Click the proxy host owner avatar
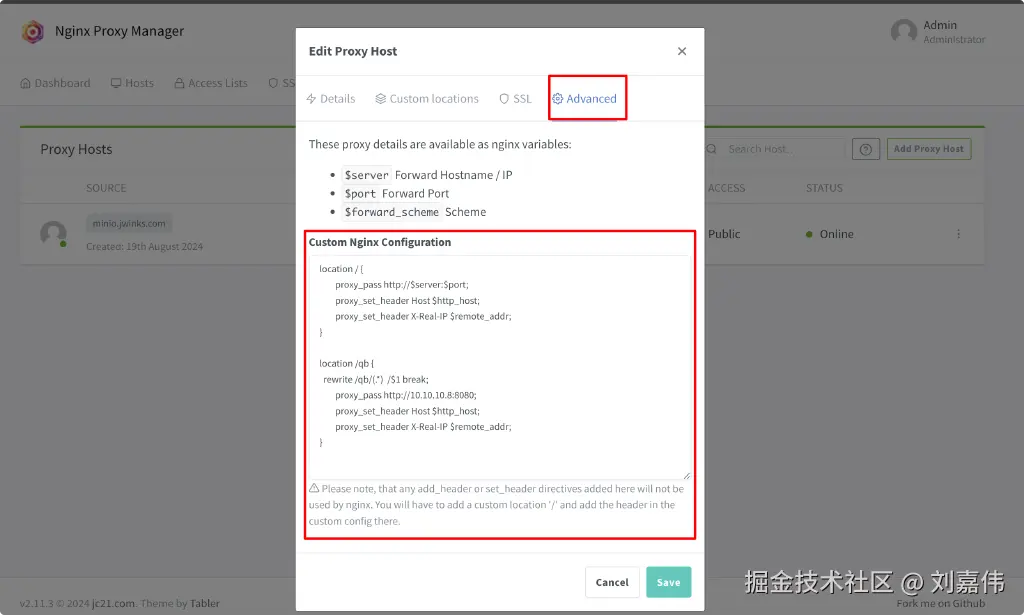This screenshot has width=1024, height=615. tap(53, 234)
